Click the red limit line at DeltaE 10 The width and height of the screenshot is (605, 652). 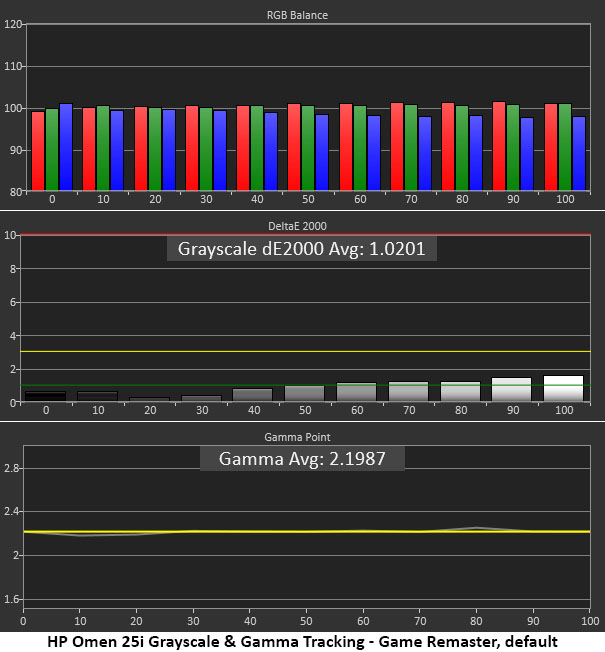click(306, 235)
